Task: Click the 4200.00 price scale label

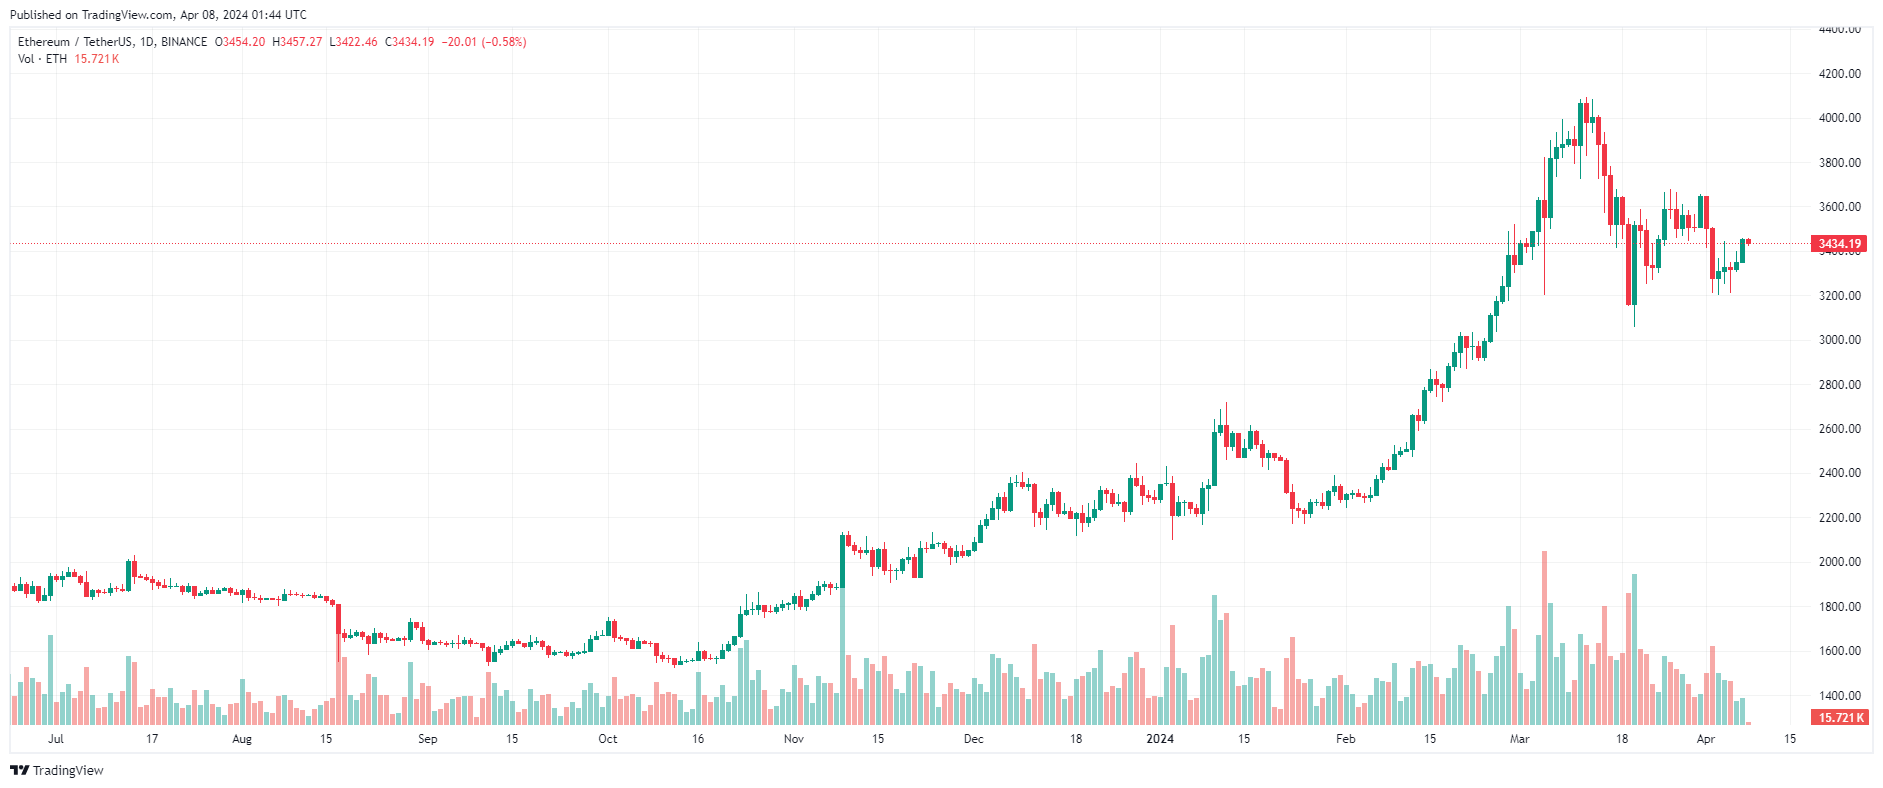Action: (1839, 74)
